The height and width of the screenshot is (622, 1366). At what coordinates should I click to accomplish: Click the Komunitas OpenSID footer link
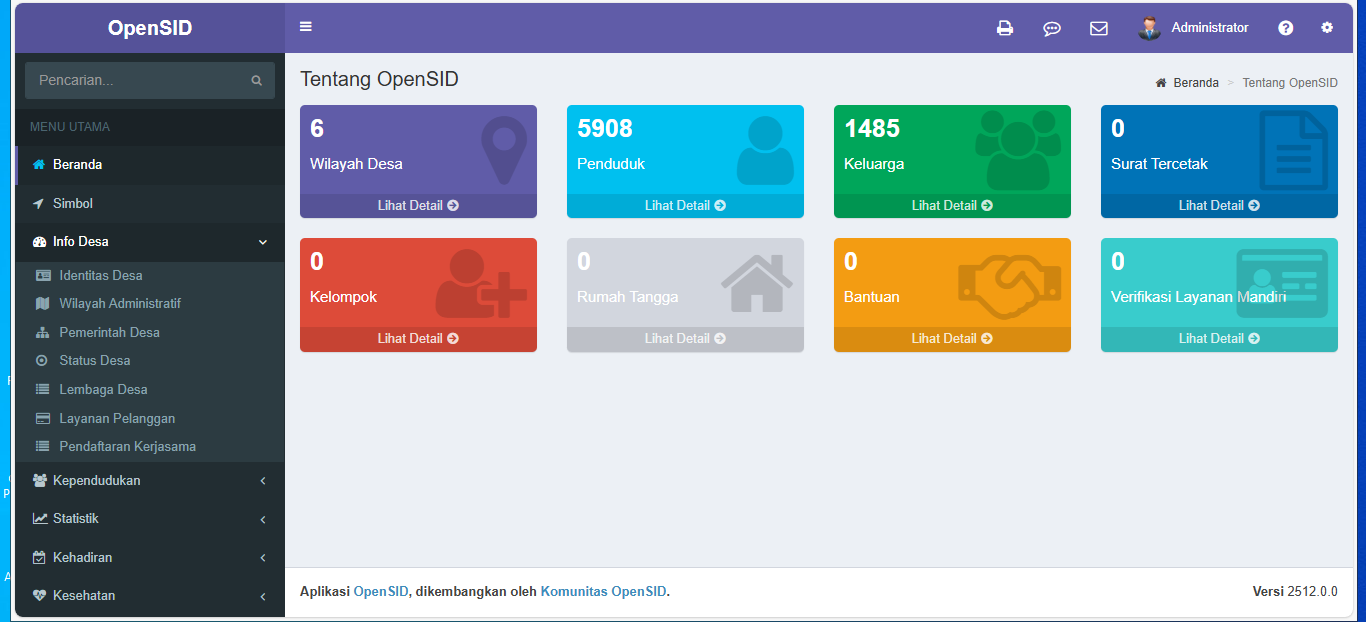[x=603, y=591]
